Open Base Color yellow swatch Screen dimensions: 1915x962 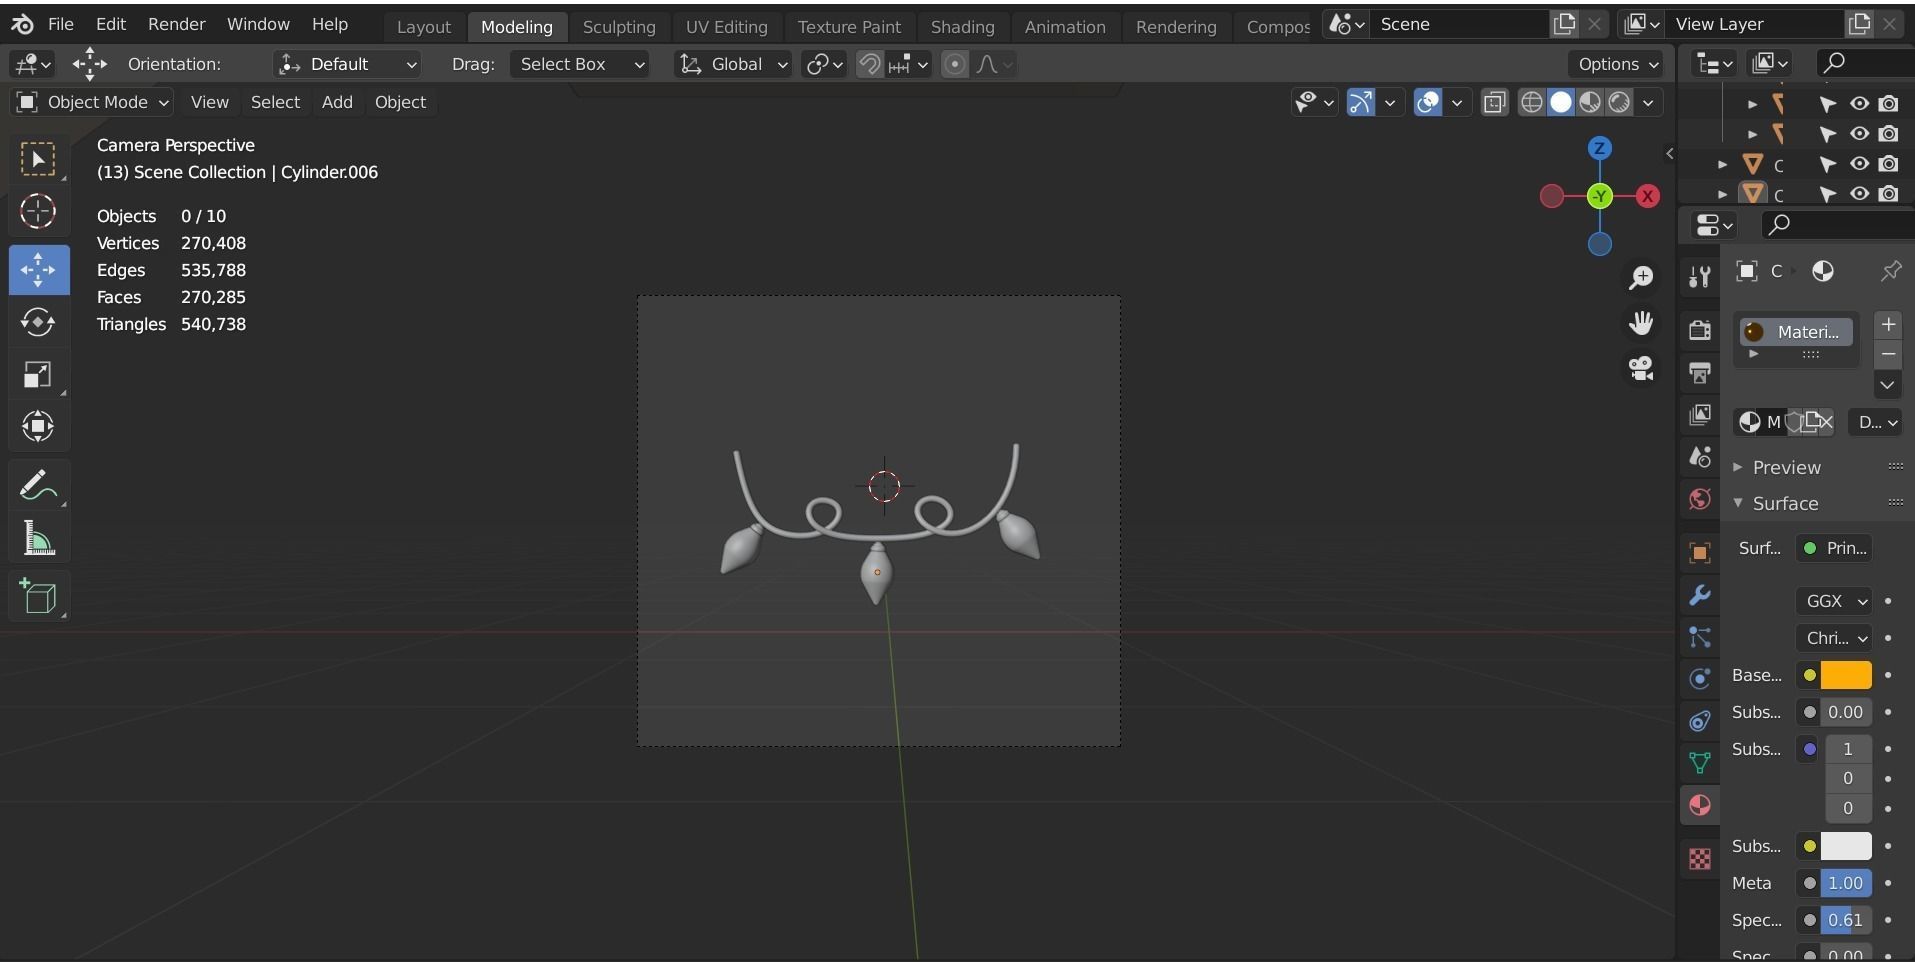pos(1846,675)
